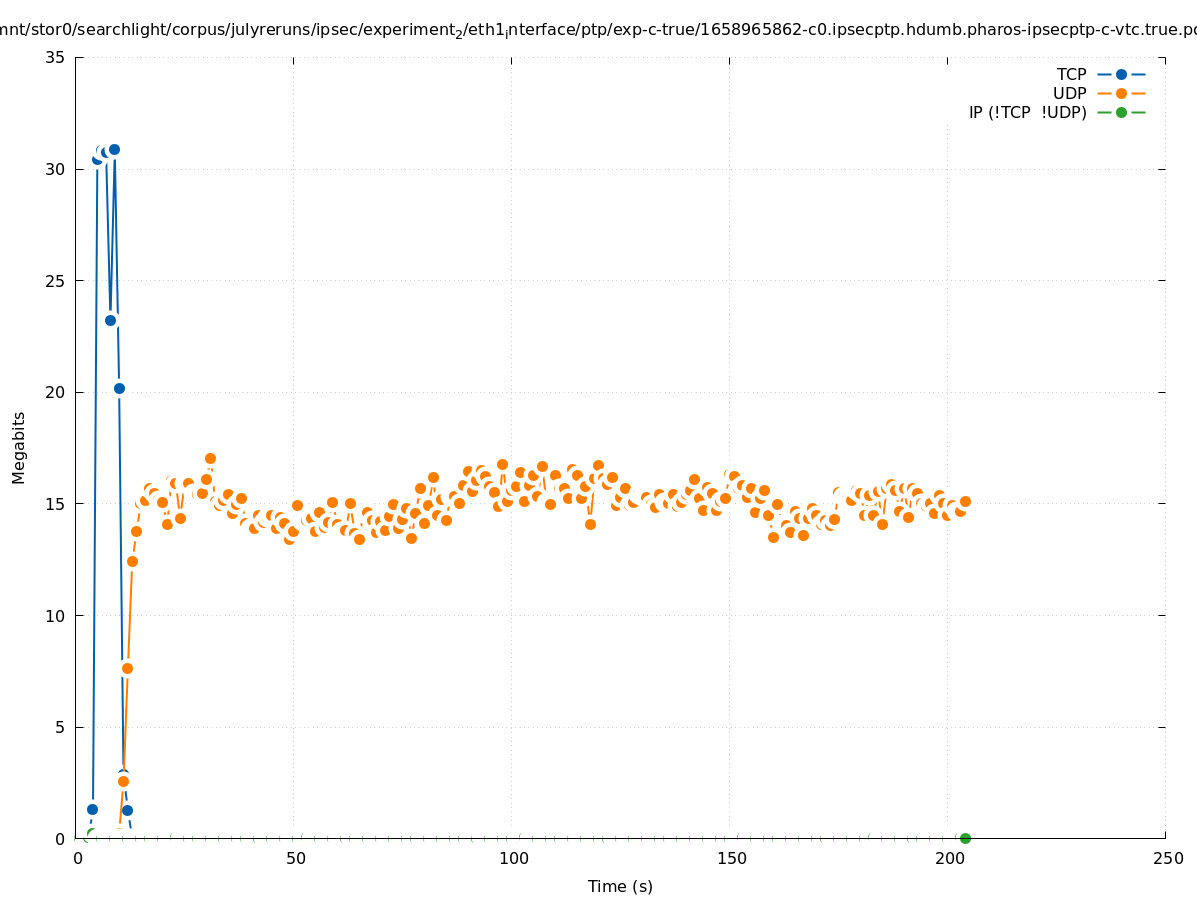
Task: Click the first TCP point near 1 Megabit
Action: (x=92, y=809)
